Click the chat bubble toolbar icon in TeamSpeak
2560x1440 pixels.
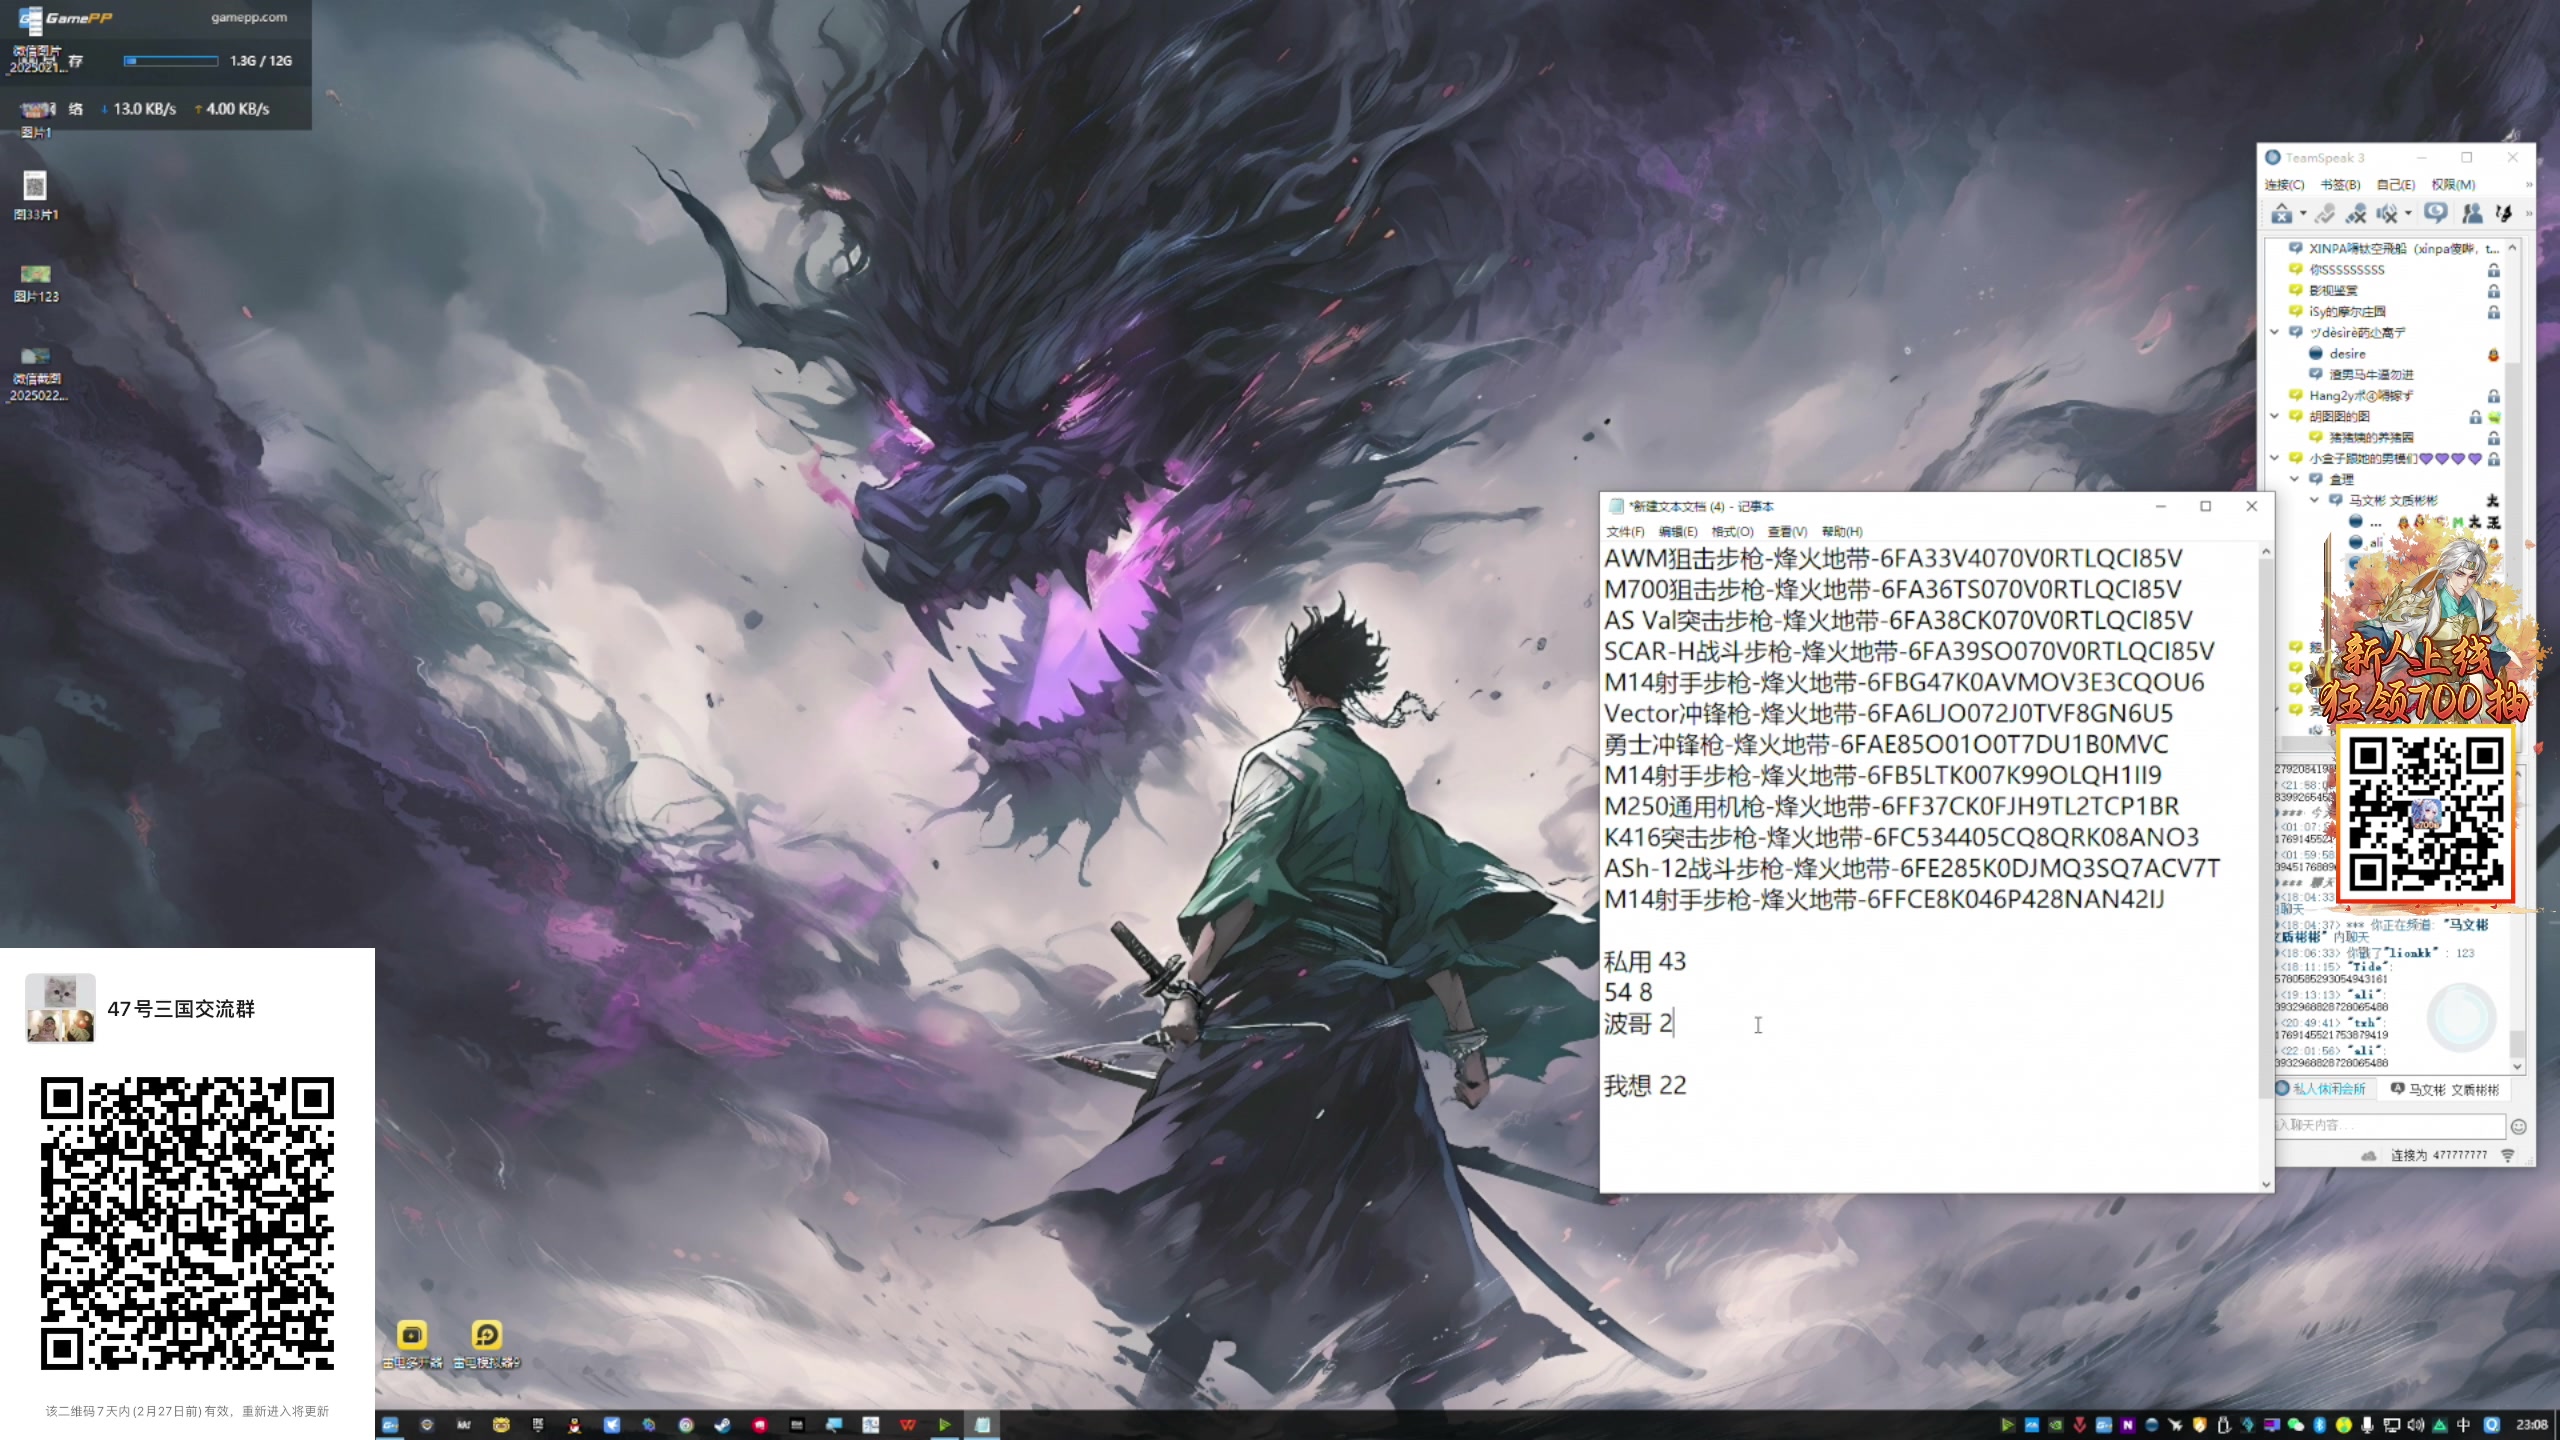2436,213
